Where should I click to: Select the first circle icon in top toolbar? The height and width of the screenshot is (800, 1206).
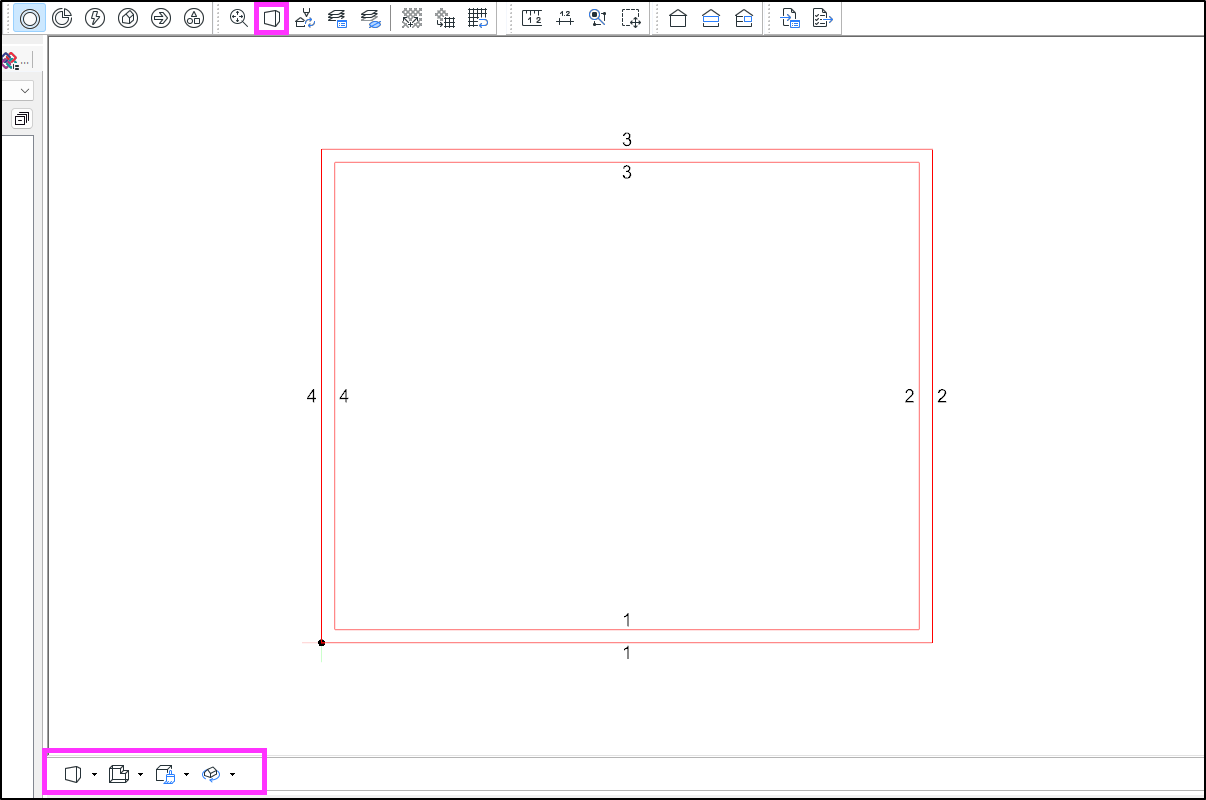(29, 18)
